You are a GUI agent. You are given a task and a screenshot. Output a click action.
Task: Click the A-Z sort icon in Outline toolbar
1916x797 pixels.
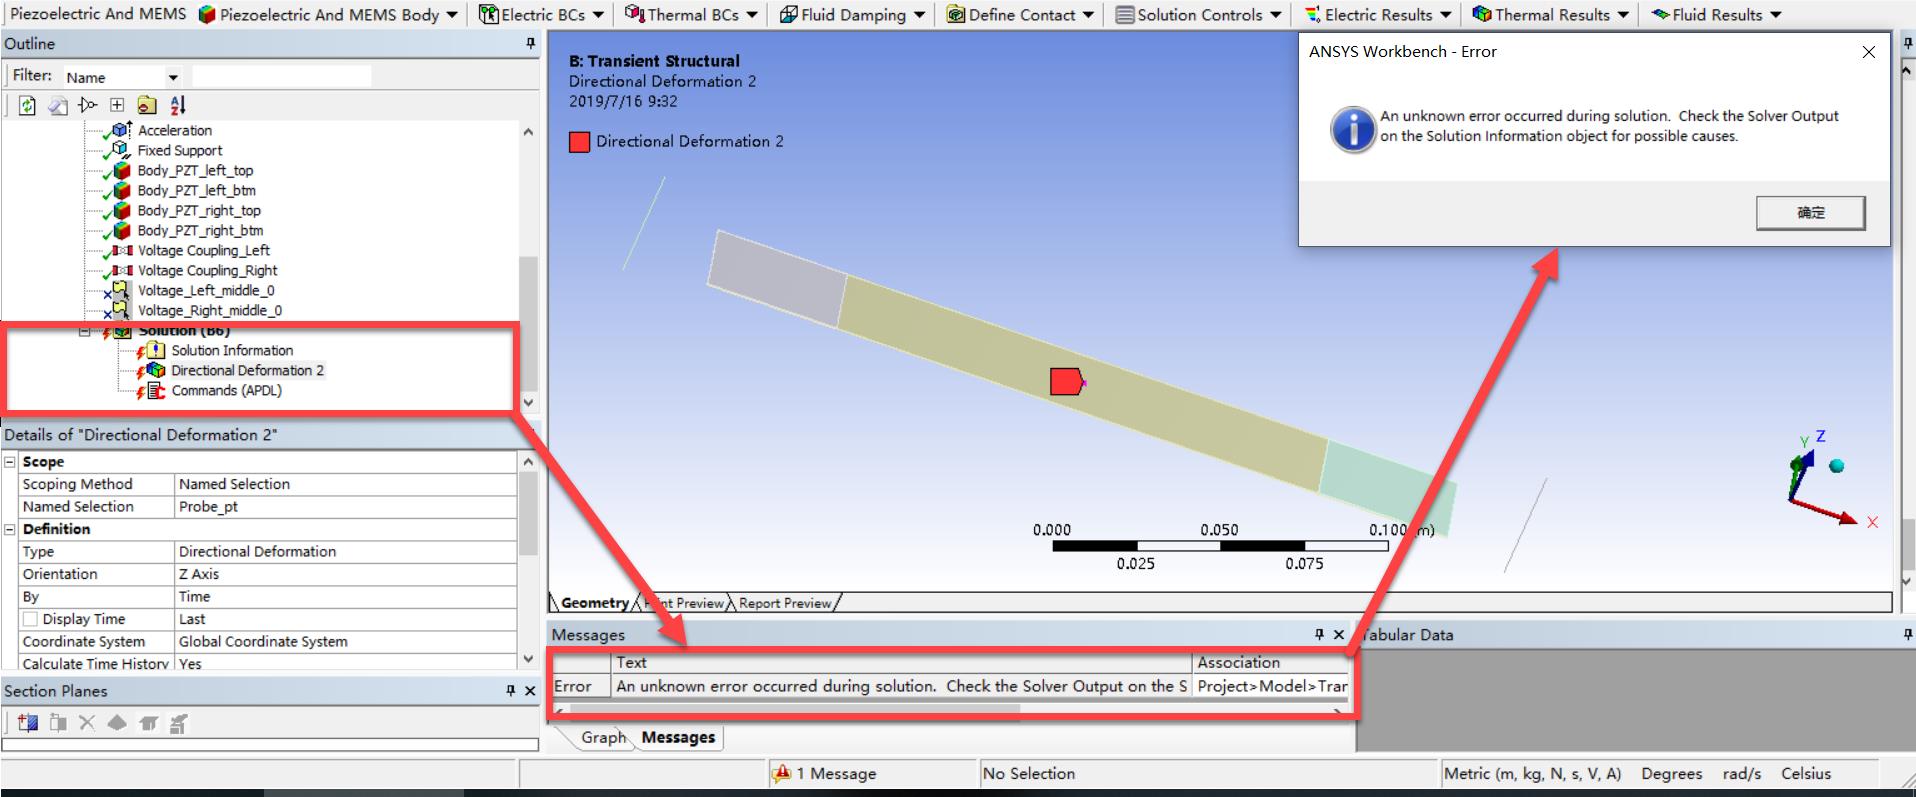[x=178, y=105]
